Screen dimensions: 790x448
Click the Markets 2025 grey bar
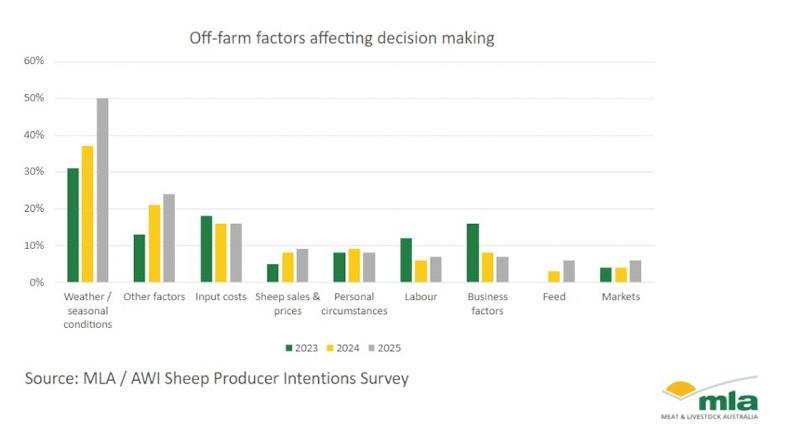coord(636,271)
